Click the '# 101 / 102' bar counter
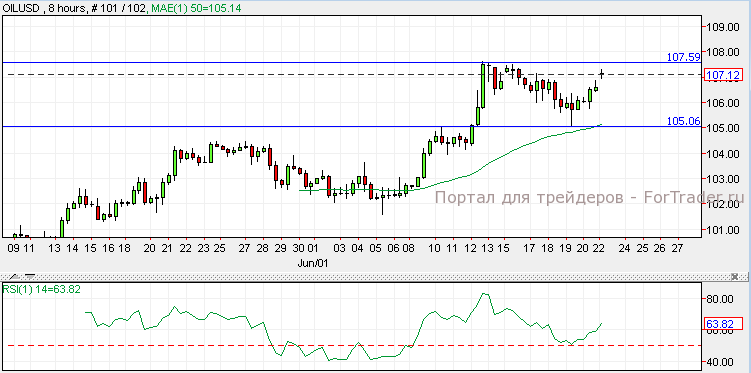This screenshot has width=751, height=373. [118, 8]
